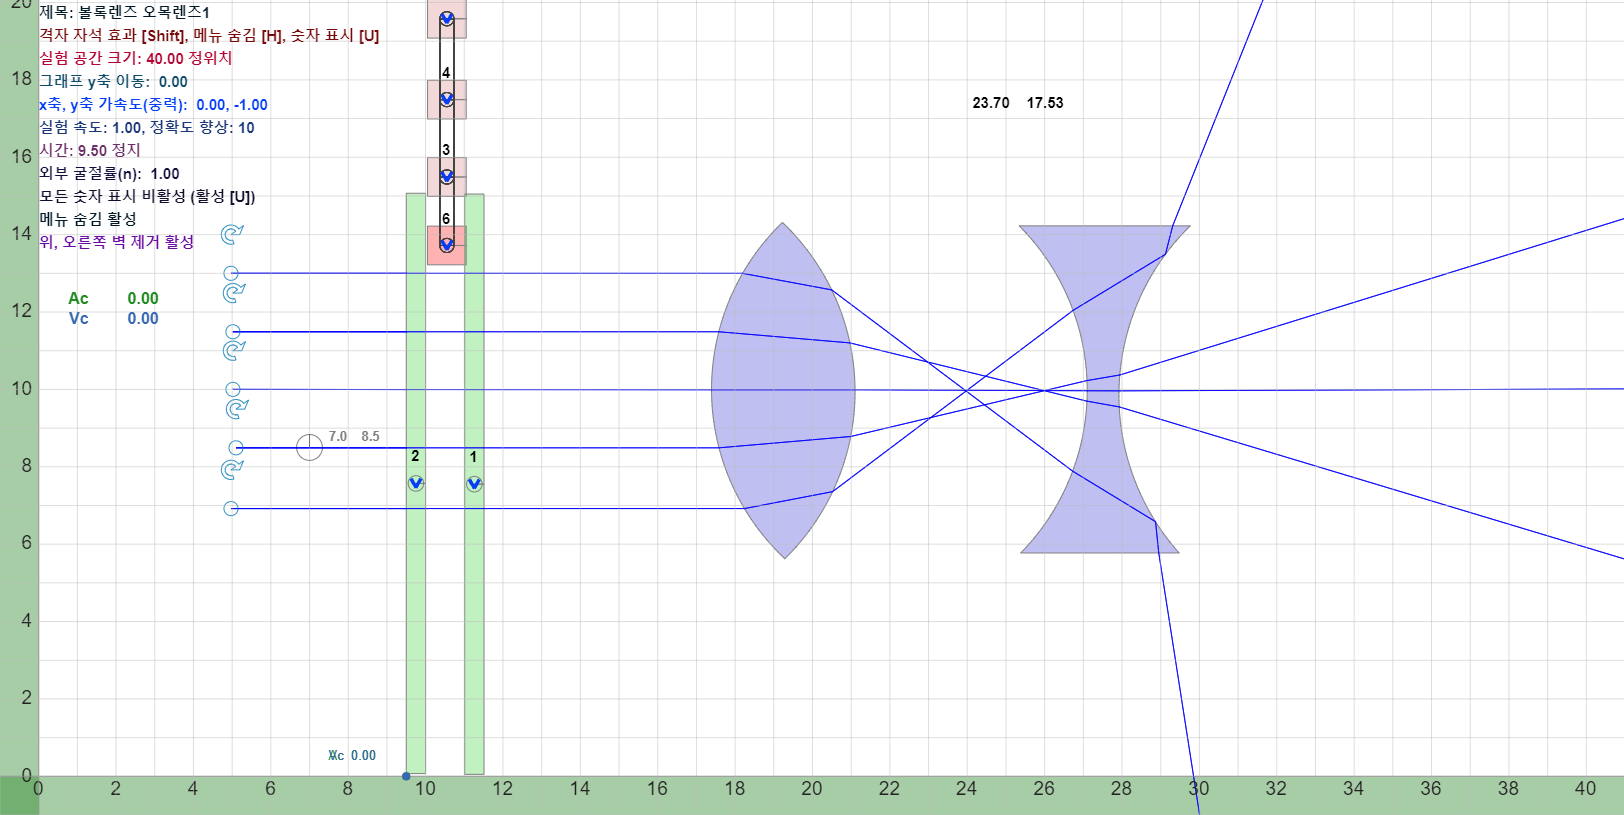The image size is (1624, 815).
Task: Select green vertical bar labeled 1
Action: [x=474, y=483]
